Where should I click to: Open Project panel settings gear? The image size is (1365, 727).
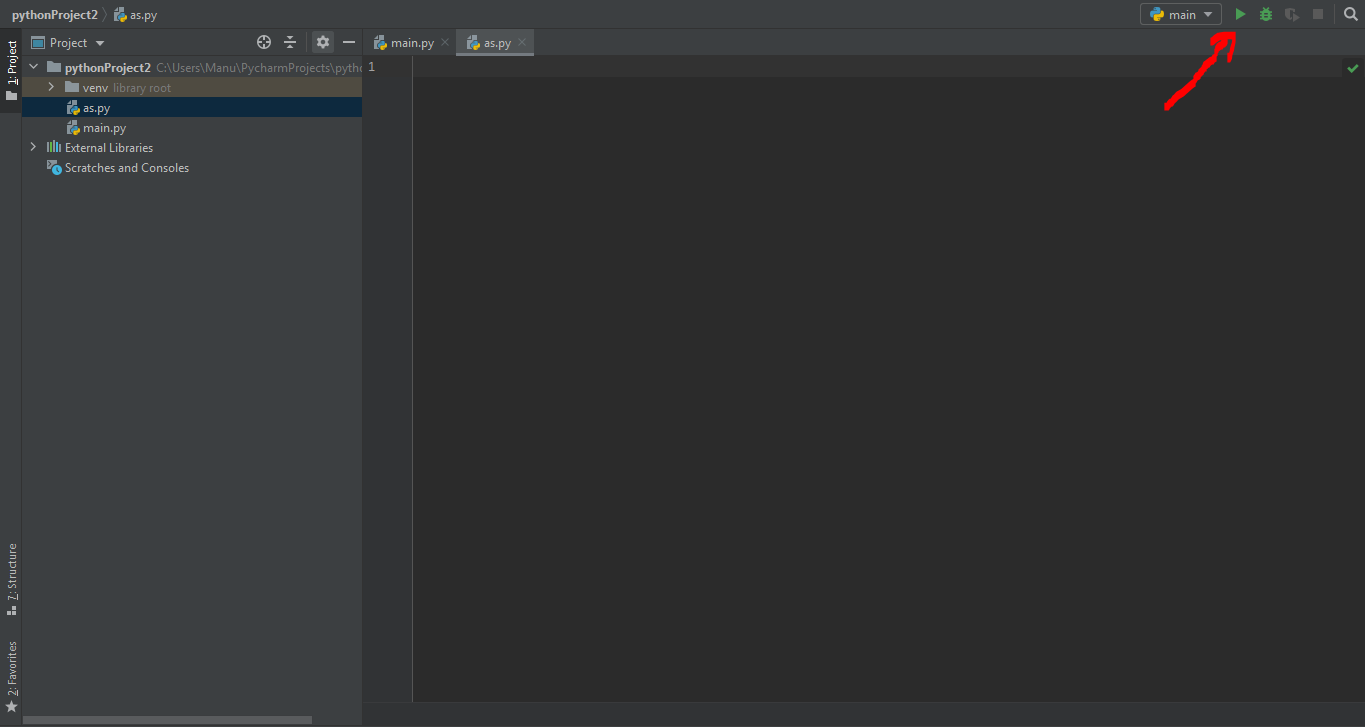pyautogui.click(x=323, y=42)
